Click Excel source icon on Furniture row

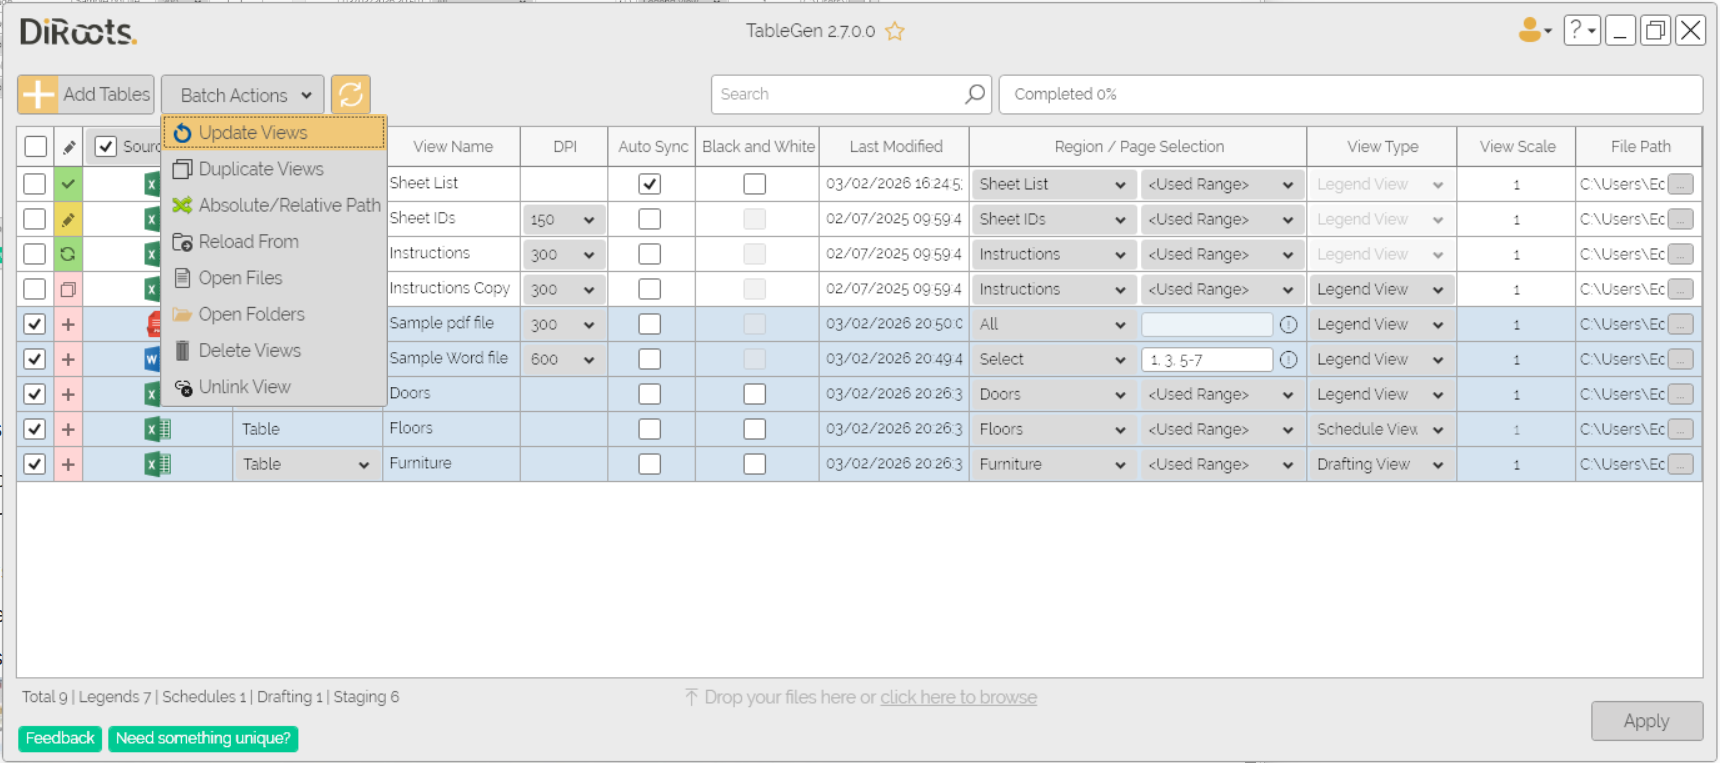pos(158,464)
